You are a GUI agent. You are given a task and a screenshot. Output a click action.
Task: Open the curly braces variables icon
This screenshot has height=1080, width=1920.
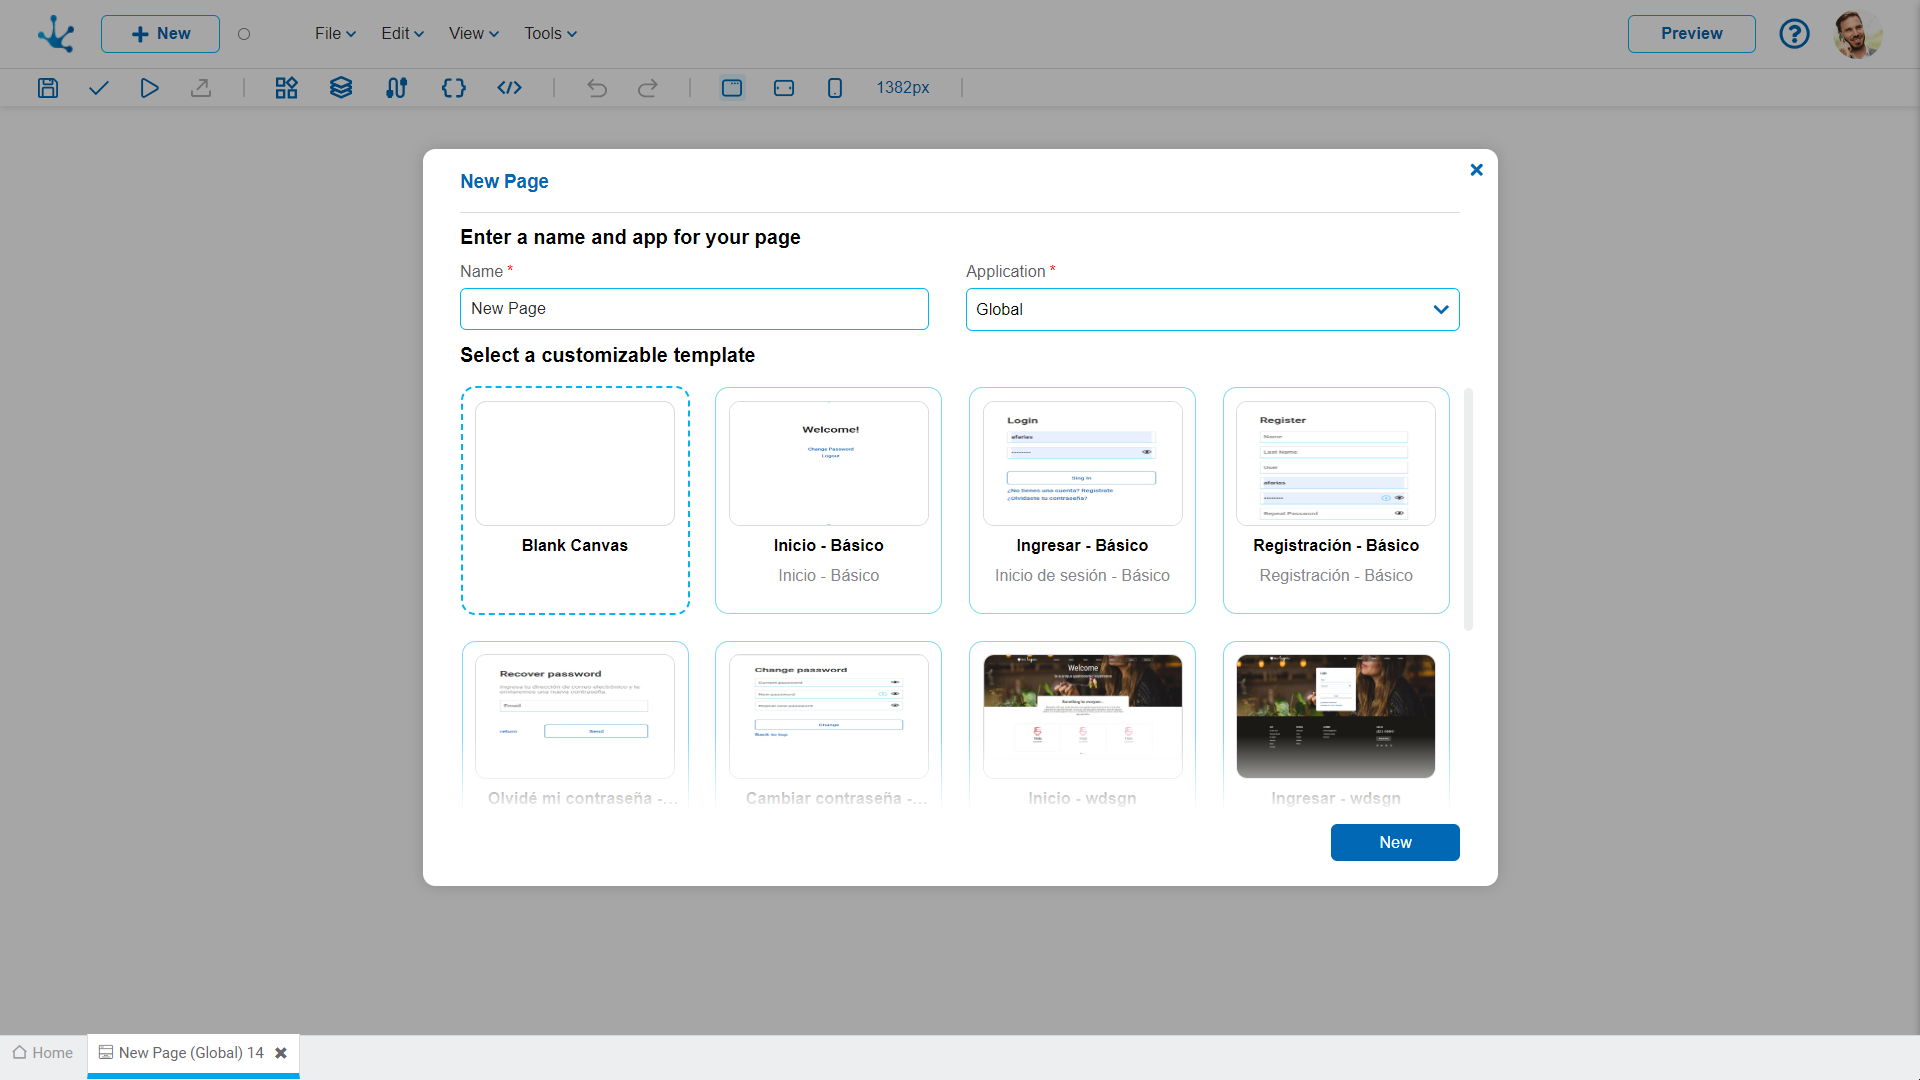tap(454, 88)
